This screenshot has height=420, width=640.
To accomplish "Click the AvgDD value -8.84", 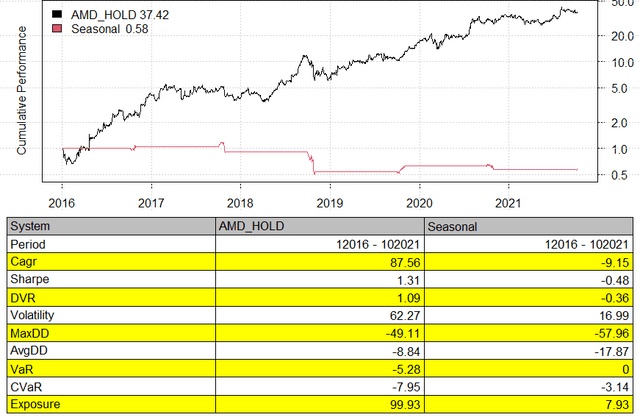I will pos(406,352).
